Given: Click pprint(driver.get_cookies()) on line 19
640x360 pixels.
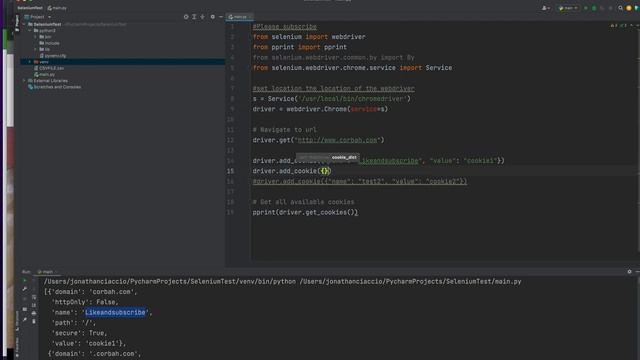Looking at the screenshot, I should point(305,212).
